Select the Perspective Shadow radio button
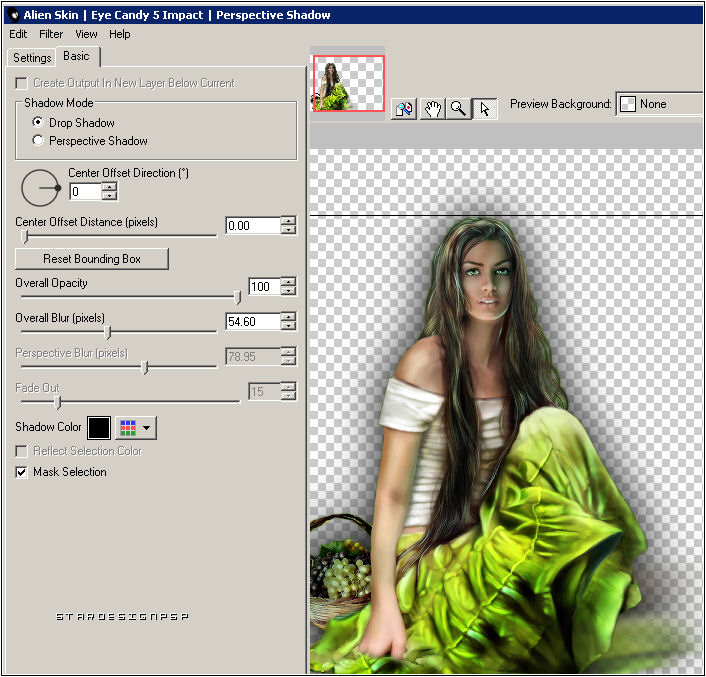The height and width of the screenshot is (677, 706). point(38,140)
